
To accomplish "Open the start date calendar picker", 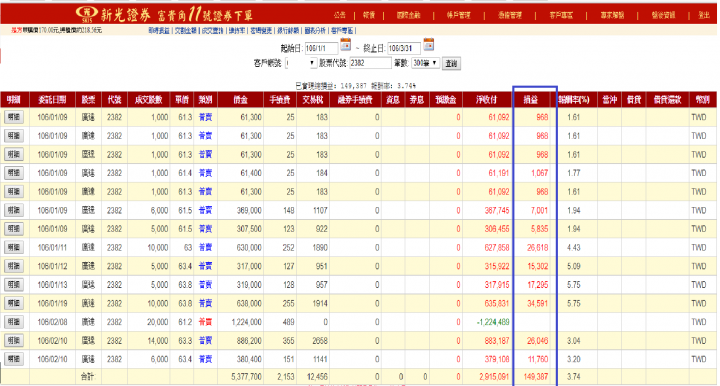I will [345, 45].
